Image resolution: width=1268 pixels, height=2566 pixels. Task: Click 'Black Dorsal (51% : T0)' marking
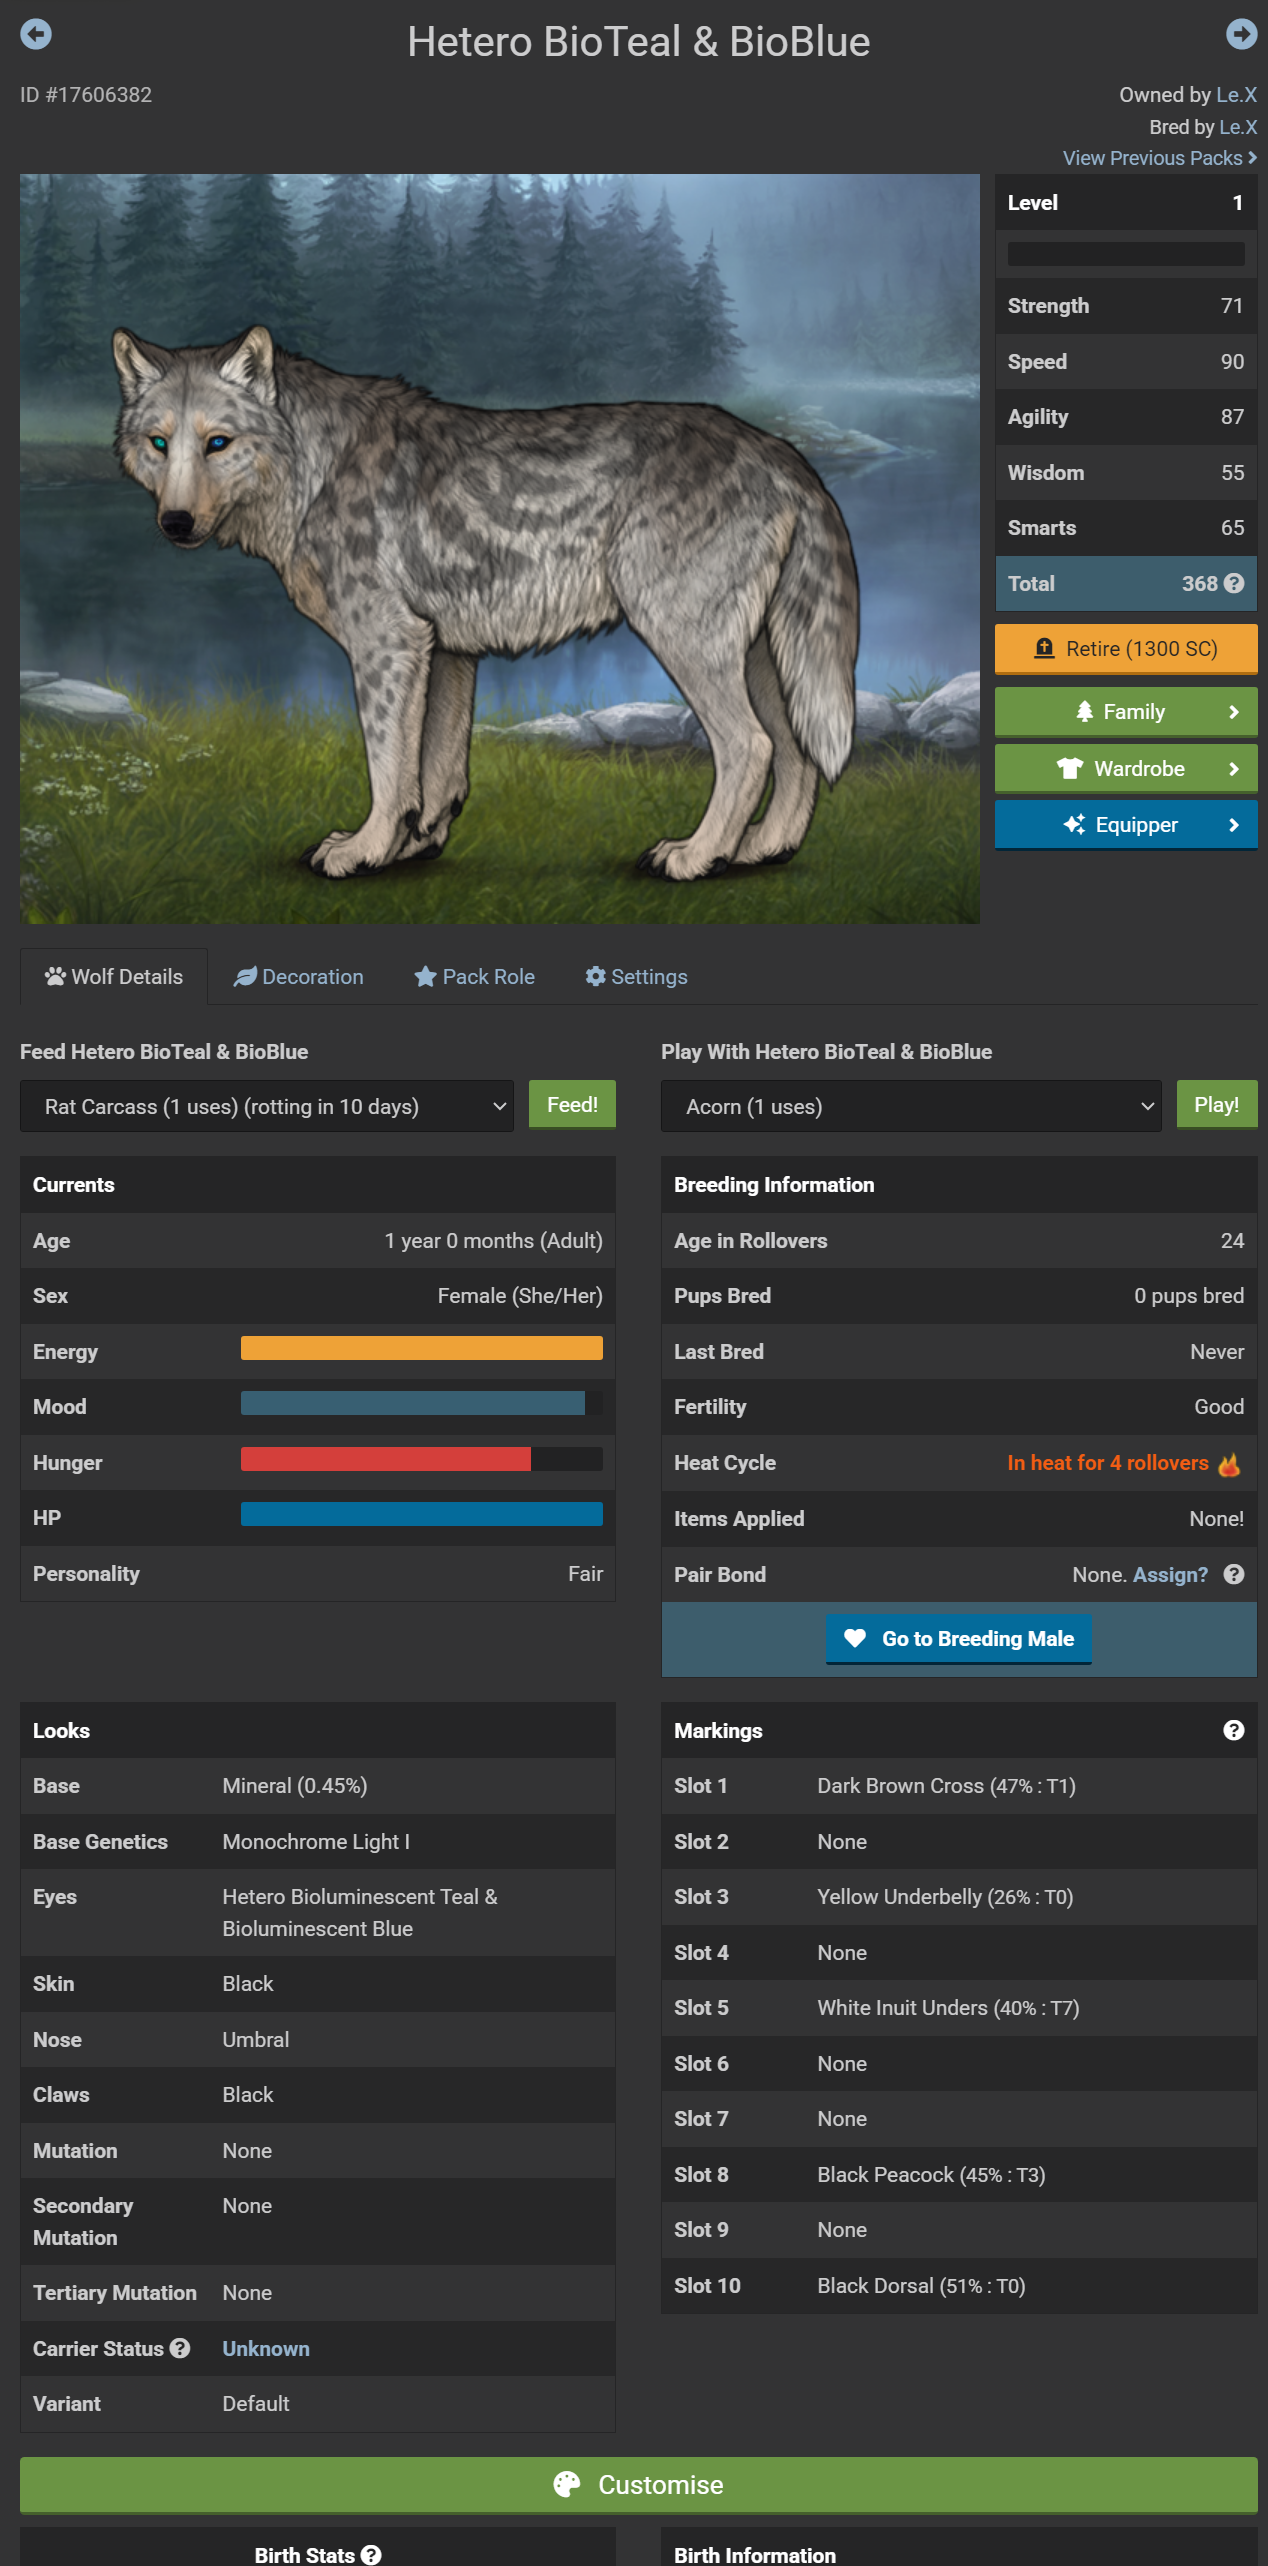point(921,2286)
